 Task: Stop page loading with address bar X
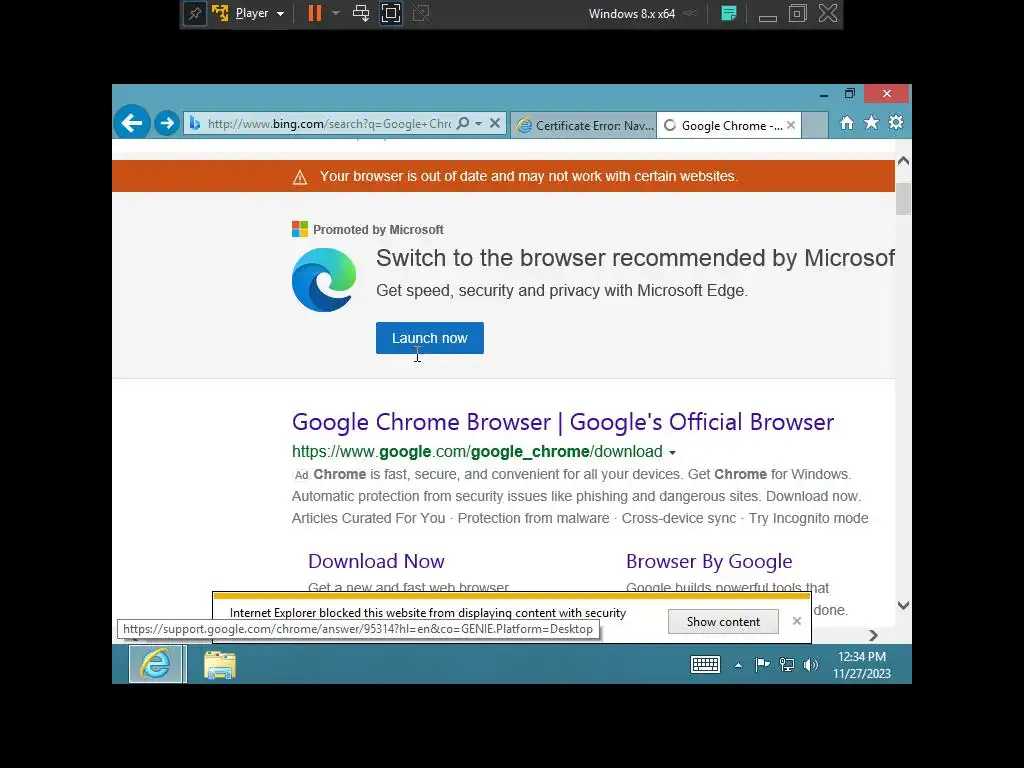[x=495, y=123]
